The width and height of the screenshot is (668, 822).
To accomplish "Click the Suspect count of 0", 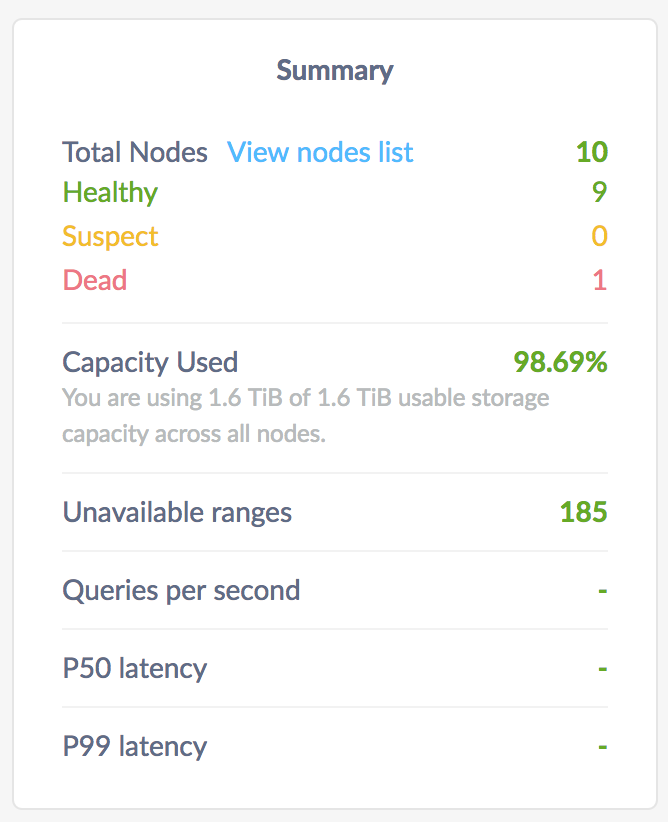I will pos(599,236).
